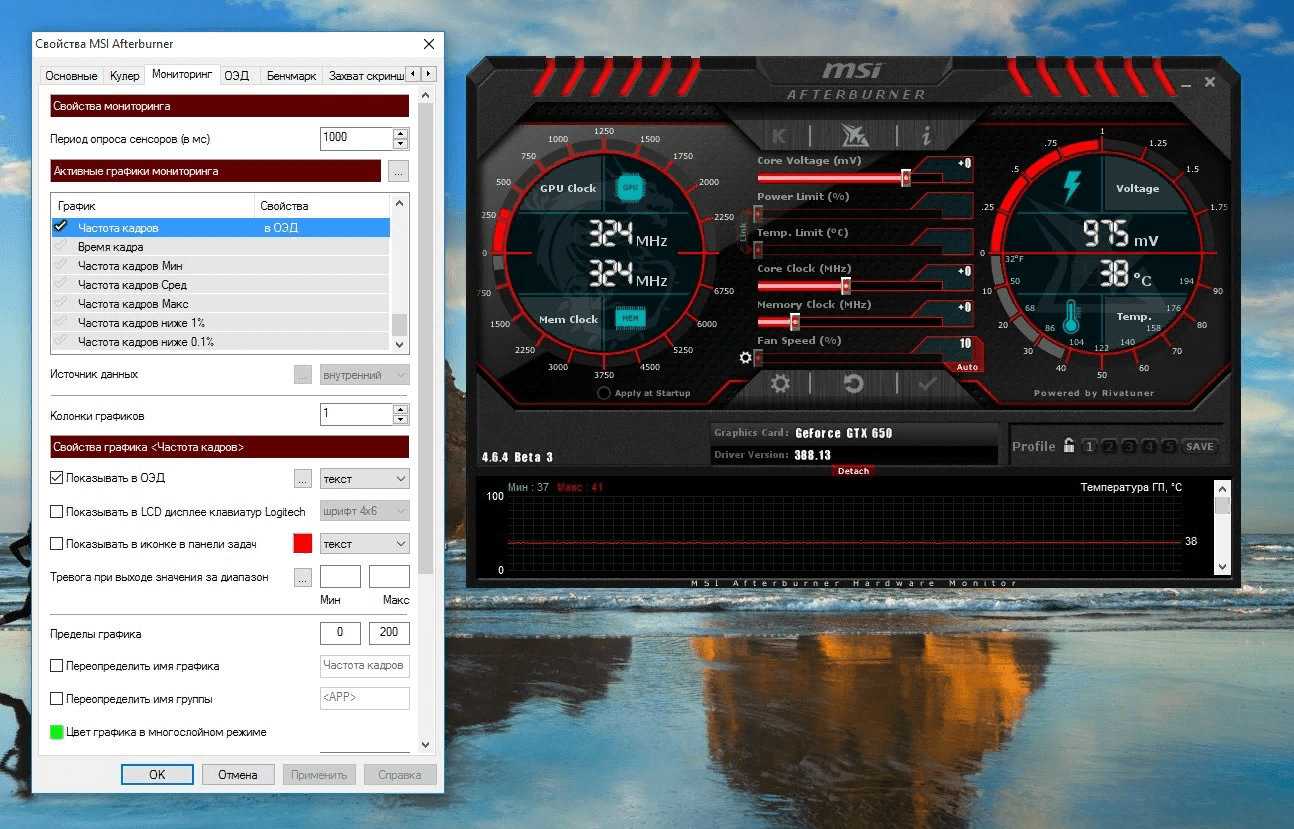The image size is (1294, 829).
Task: Select profile slot 1
Action: click(1090, 447)
